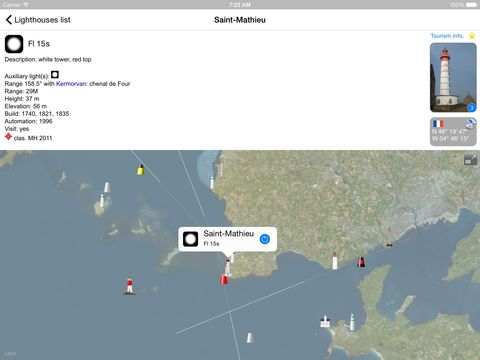480x360 pixels.
Task: Click the red monument classification icon
Action: (8, 137)
